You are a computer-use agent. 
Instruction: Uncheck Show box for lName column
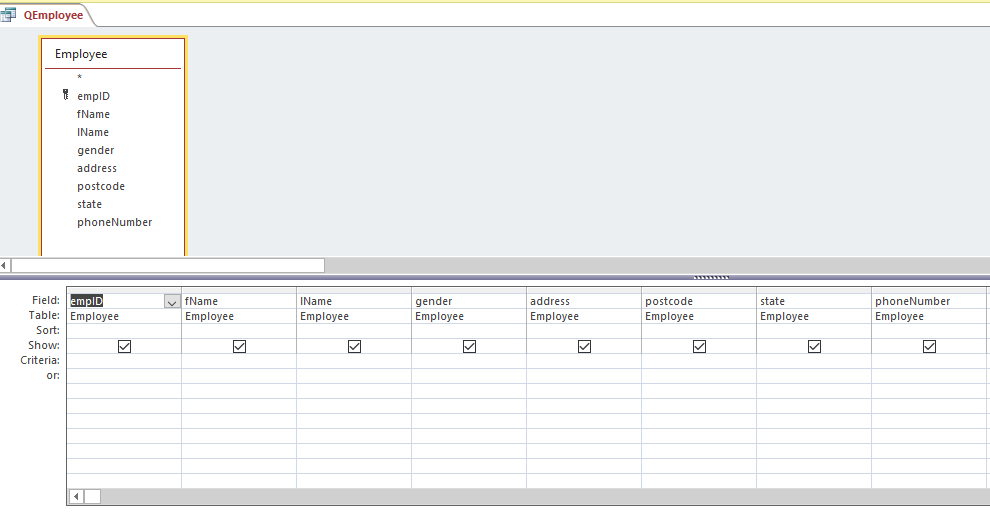tap(354, 346)
